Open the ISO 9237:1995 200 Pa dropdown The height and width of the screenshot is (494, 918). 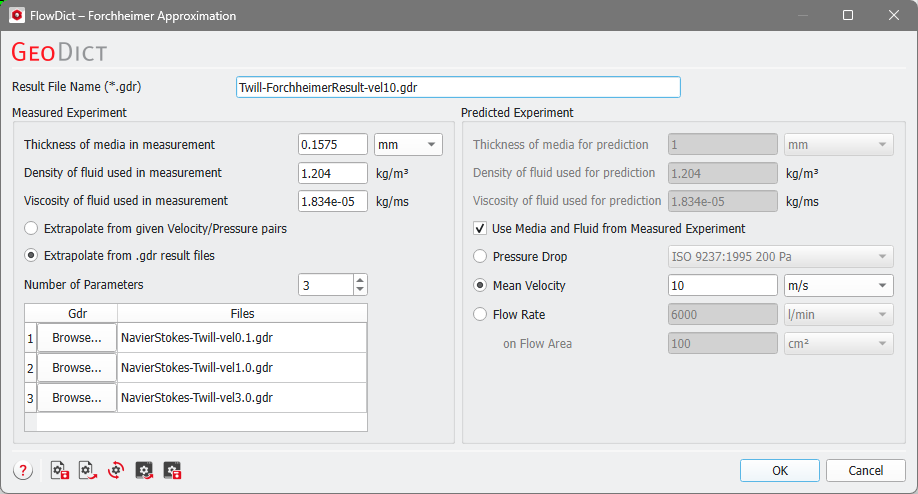[x=780, y=256]
